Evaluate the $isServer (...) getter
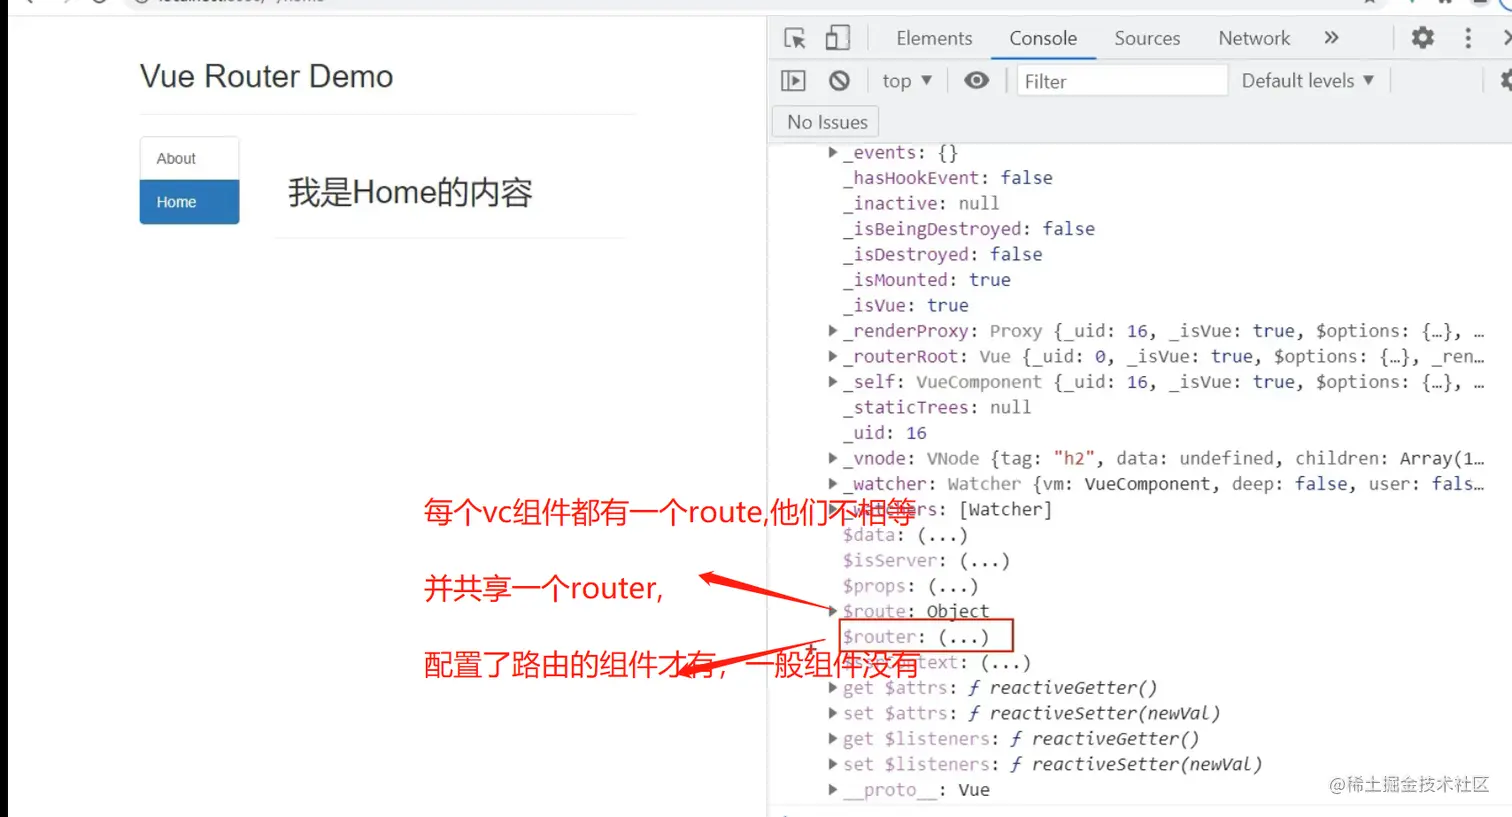The width and height of the screenshot is (1512, 817). coord(985,561)
